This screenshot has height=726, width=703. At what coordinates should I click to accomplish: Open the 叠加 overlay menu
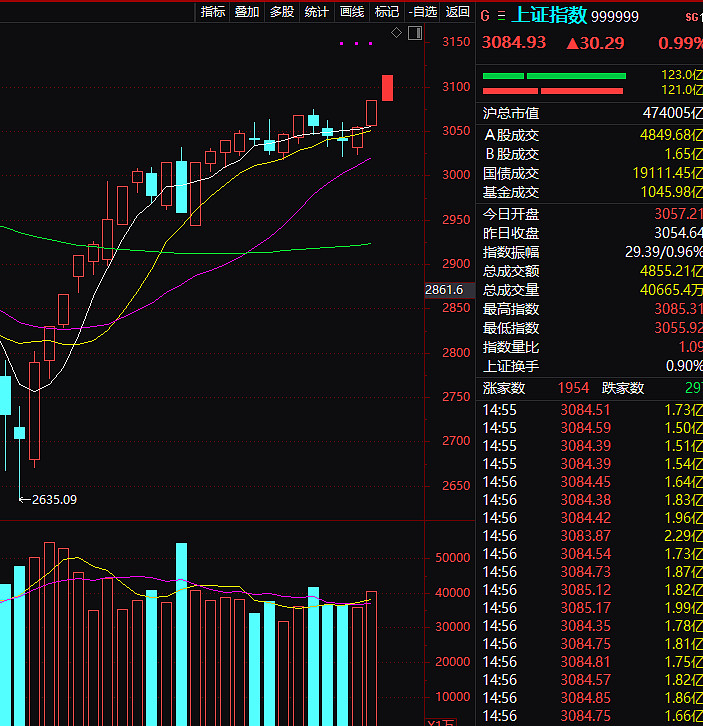click(247, 12)
